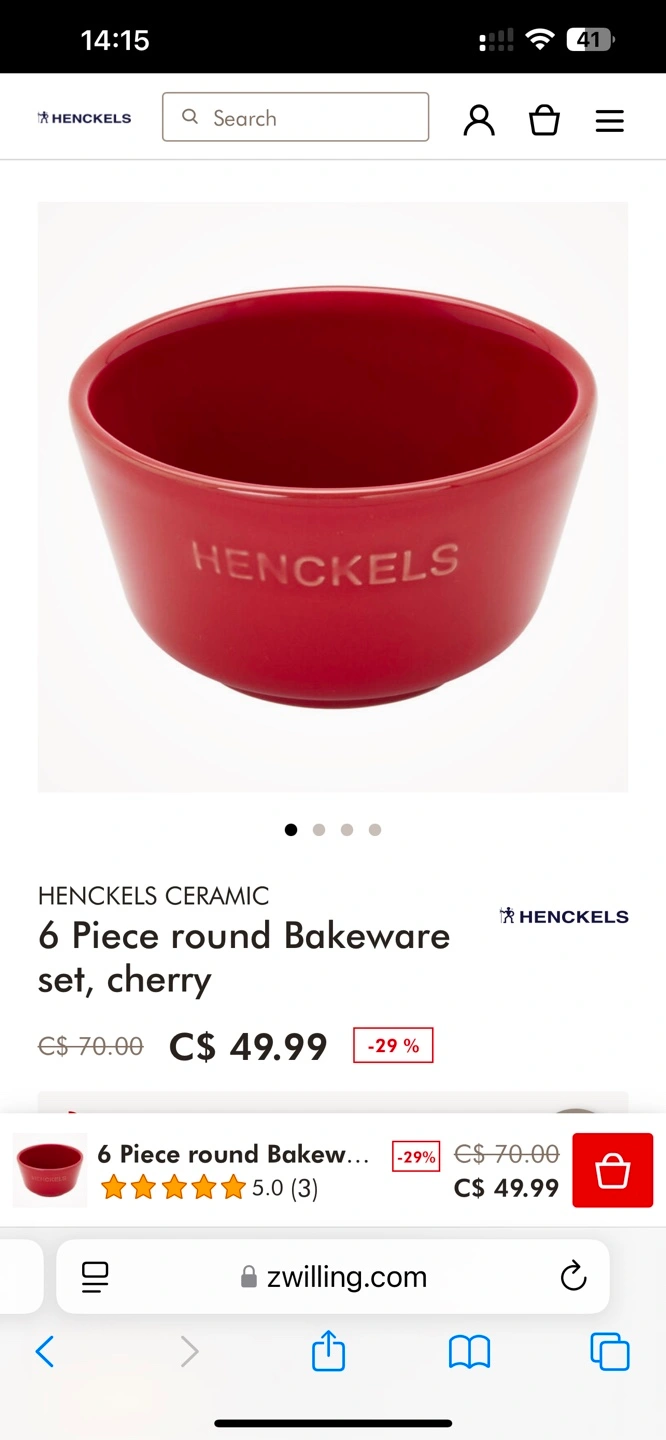Screen dimensions: 666x1440
Task: Open the hamburger menu
Action: 610,121
